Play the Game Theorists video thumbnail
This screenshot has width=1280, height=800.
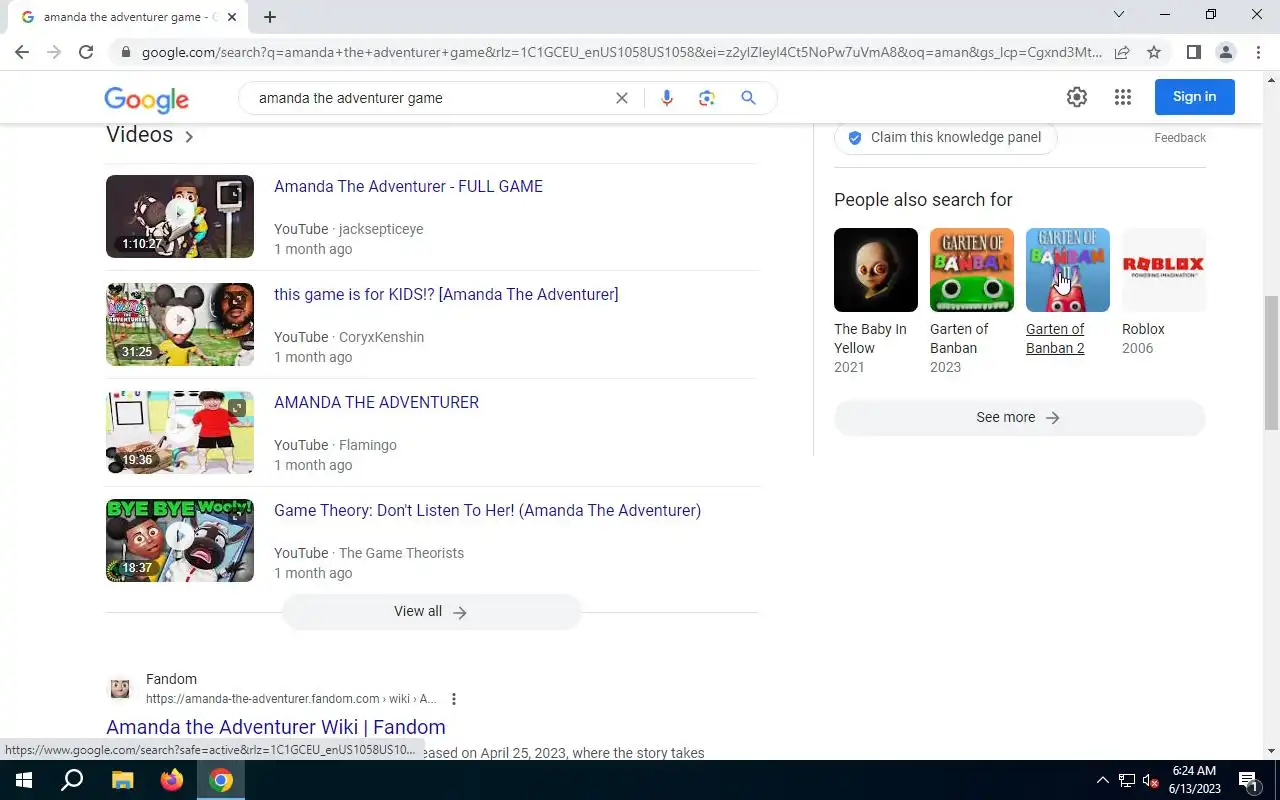coord(180,540)
